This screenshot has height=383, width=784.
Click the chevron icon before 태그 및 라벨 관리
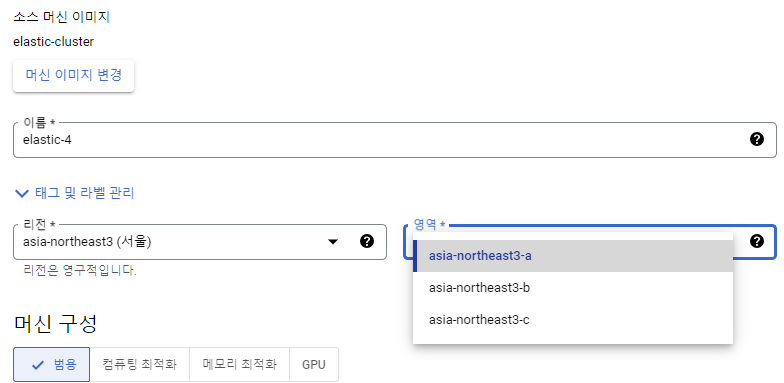pos(22,194)
